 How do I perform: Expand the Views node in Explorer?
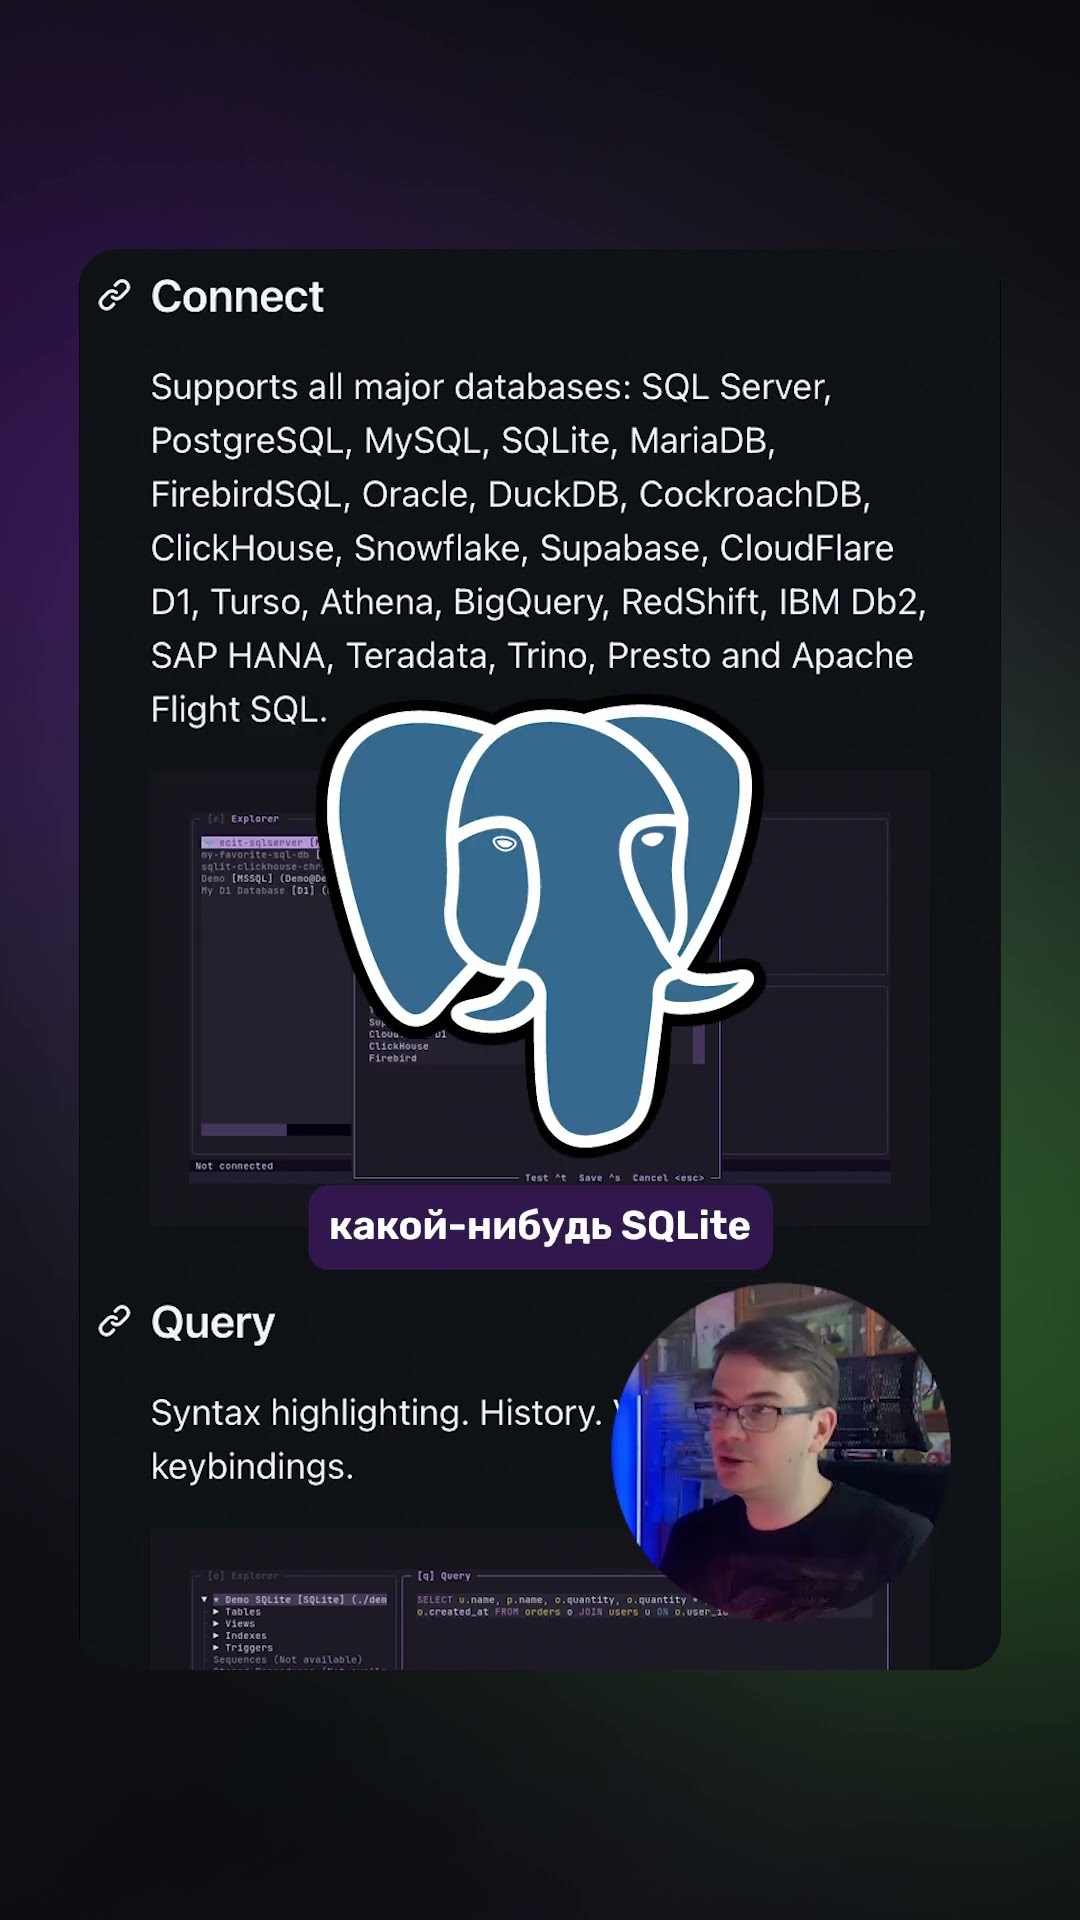click(234, 1624)
